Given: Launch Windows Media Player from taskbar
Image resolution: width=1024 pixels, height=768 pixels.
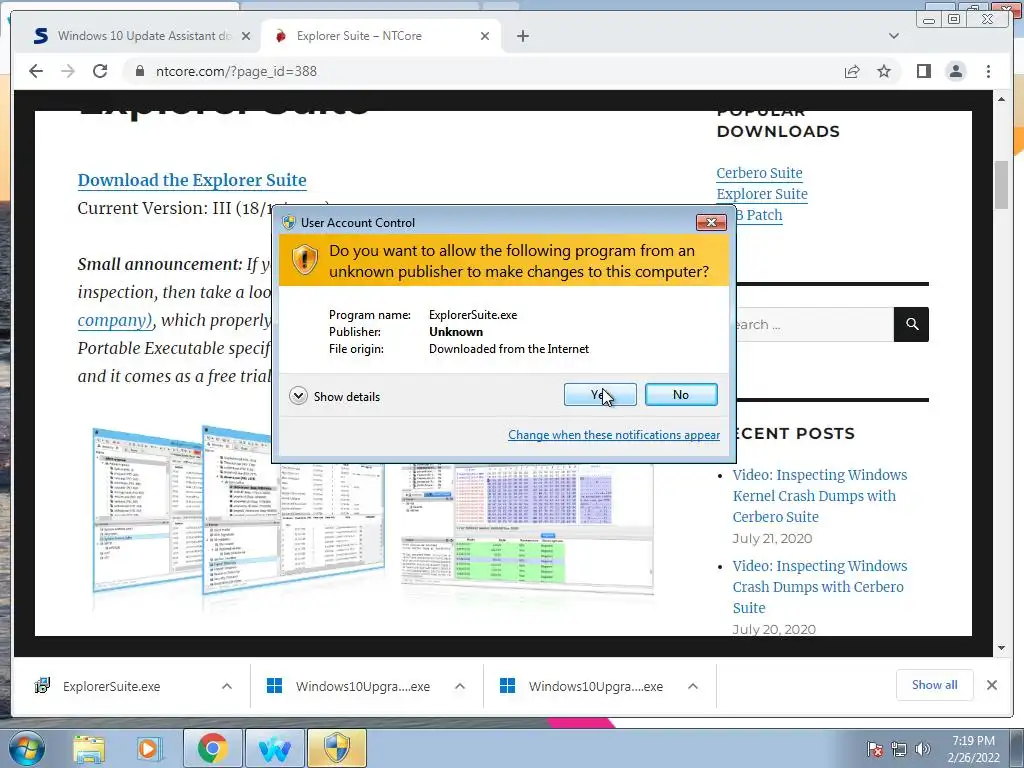Looking at the screenshot, I should tap(149, 749).
